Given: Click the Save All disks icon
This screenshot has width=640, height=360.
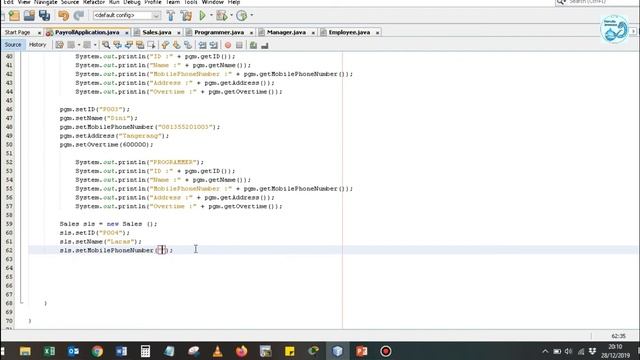Looking at the screenshot, I should click(44, 16).
